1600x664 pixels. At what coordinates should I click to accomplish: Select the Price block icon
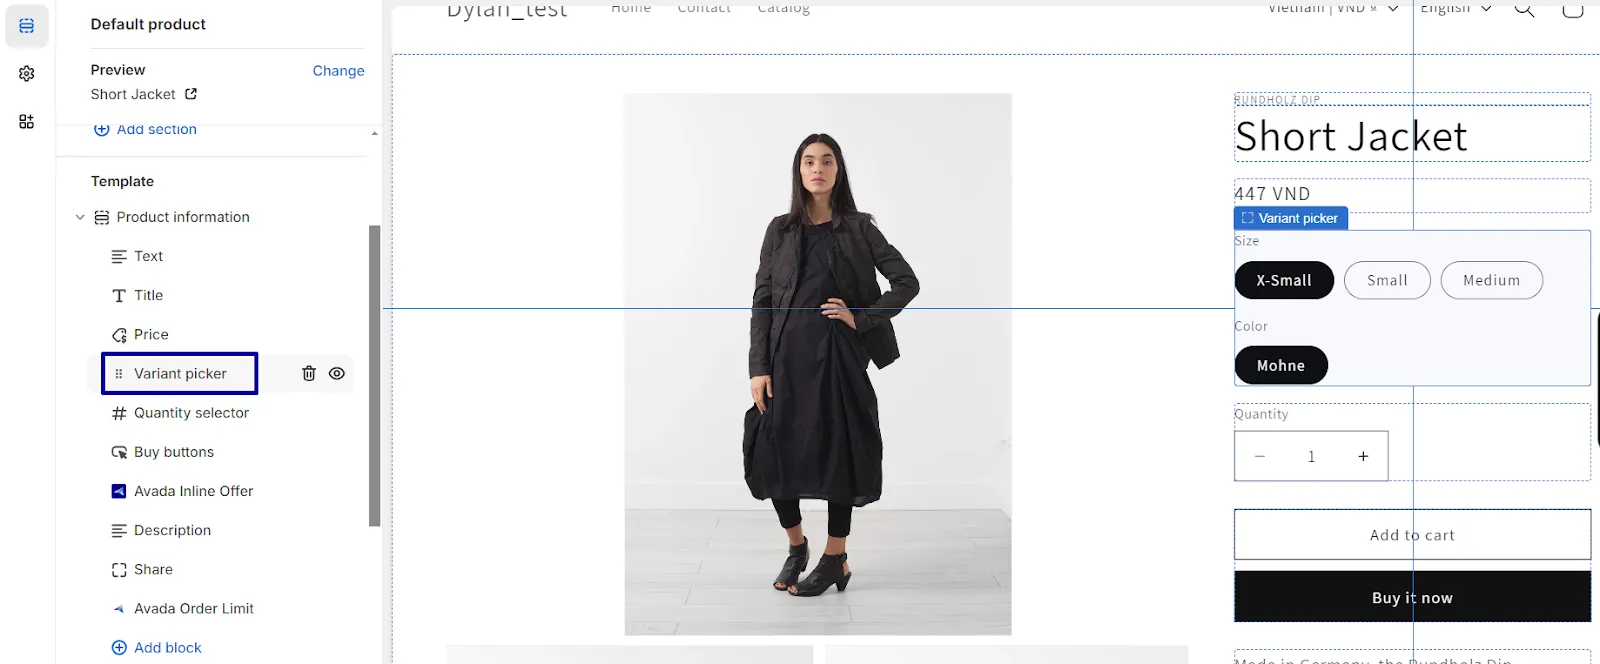(x=119, y=334)
